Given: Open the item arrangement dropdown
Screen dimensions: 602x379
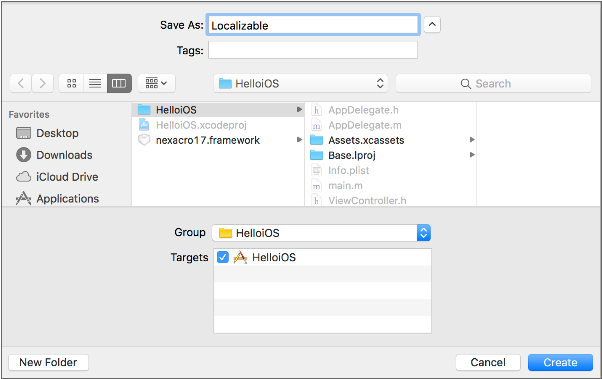Looking at the screenshot, I should [x=157, y=83].
